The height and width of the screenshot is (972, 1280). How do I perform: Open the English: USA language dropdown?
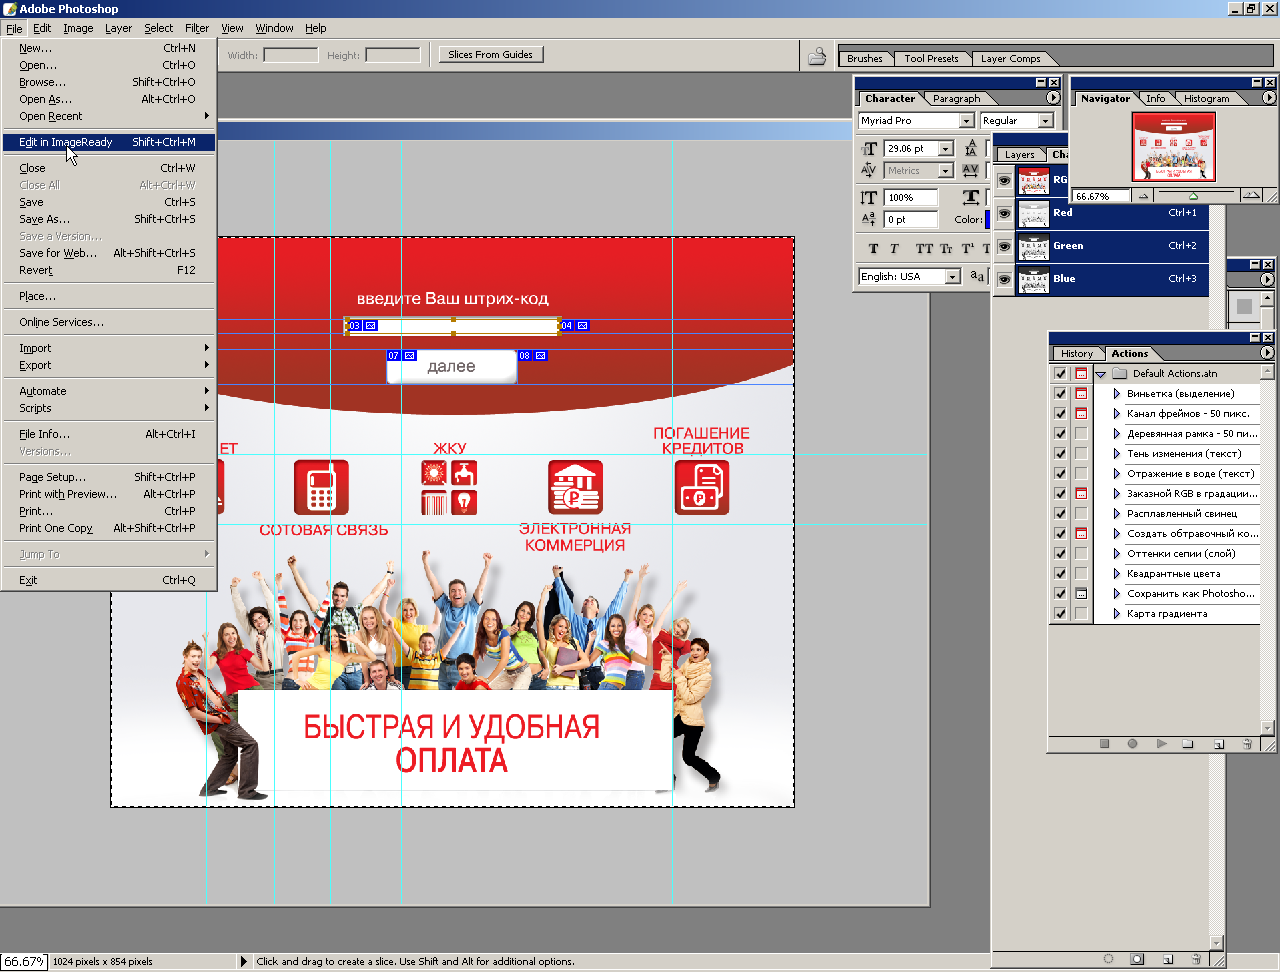coord(953,277)
